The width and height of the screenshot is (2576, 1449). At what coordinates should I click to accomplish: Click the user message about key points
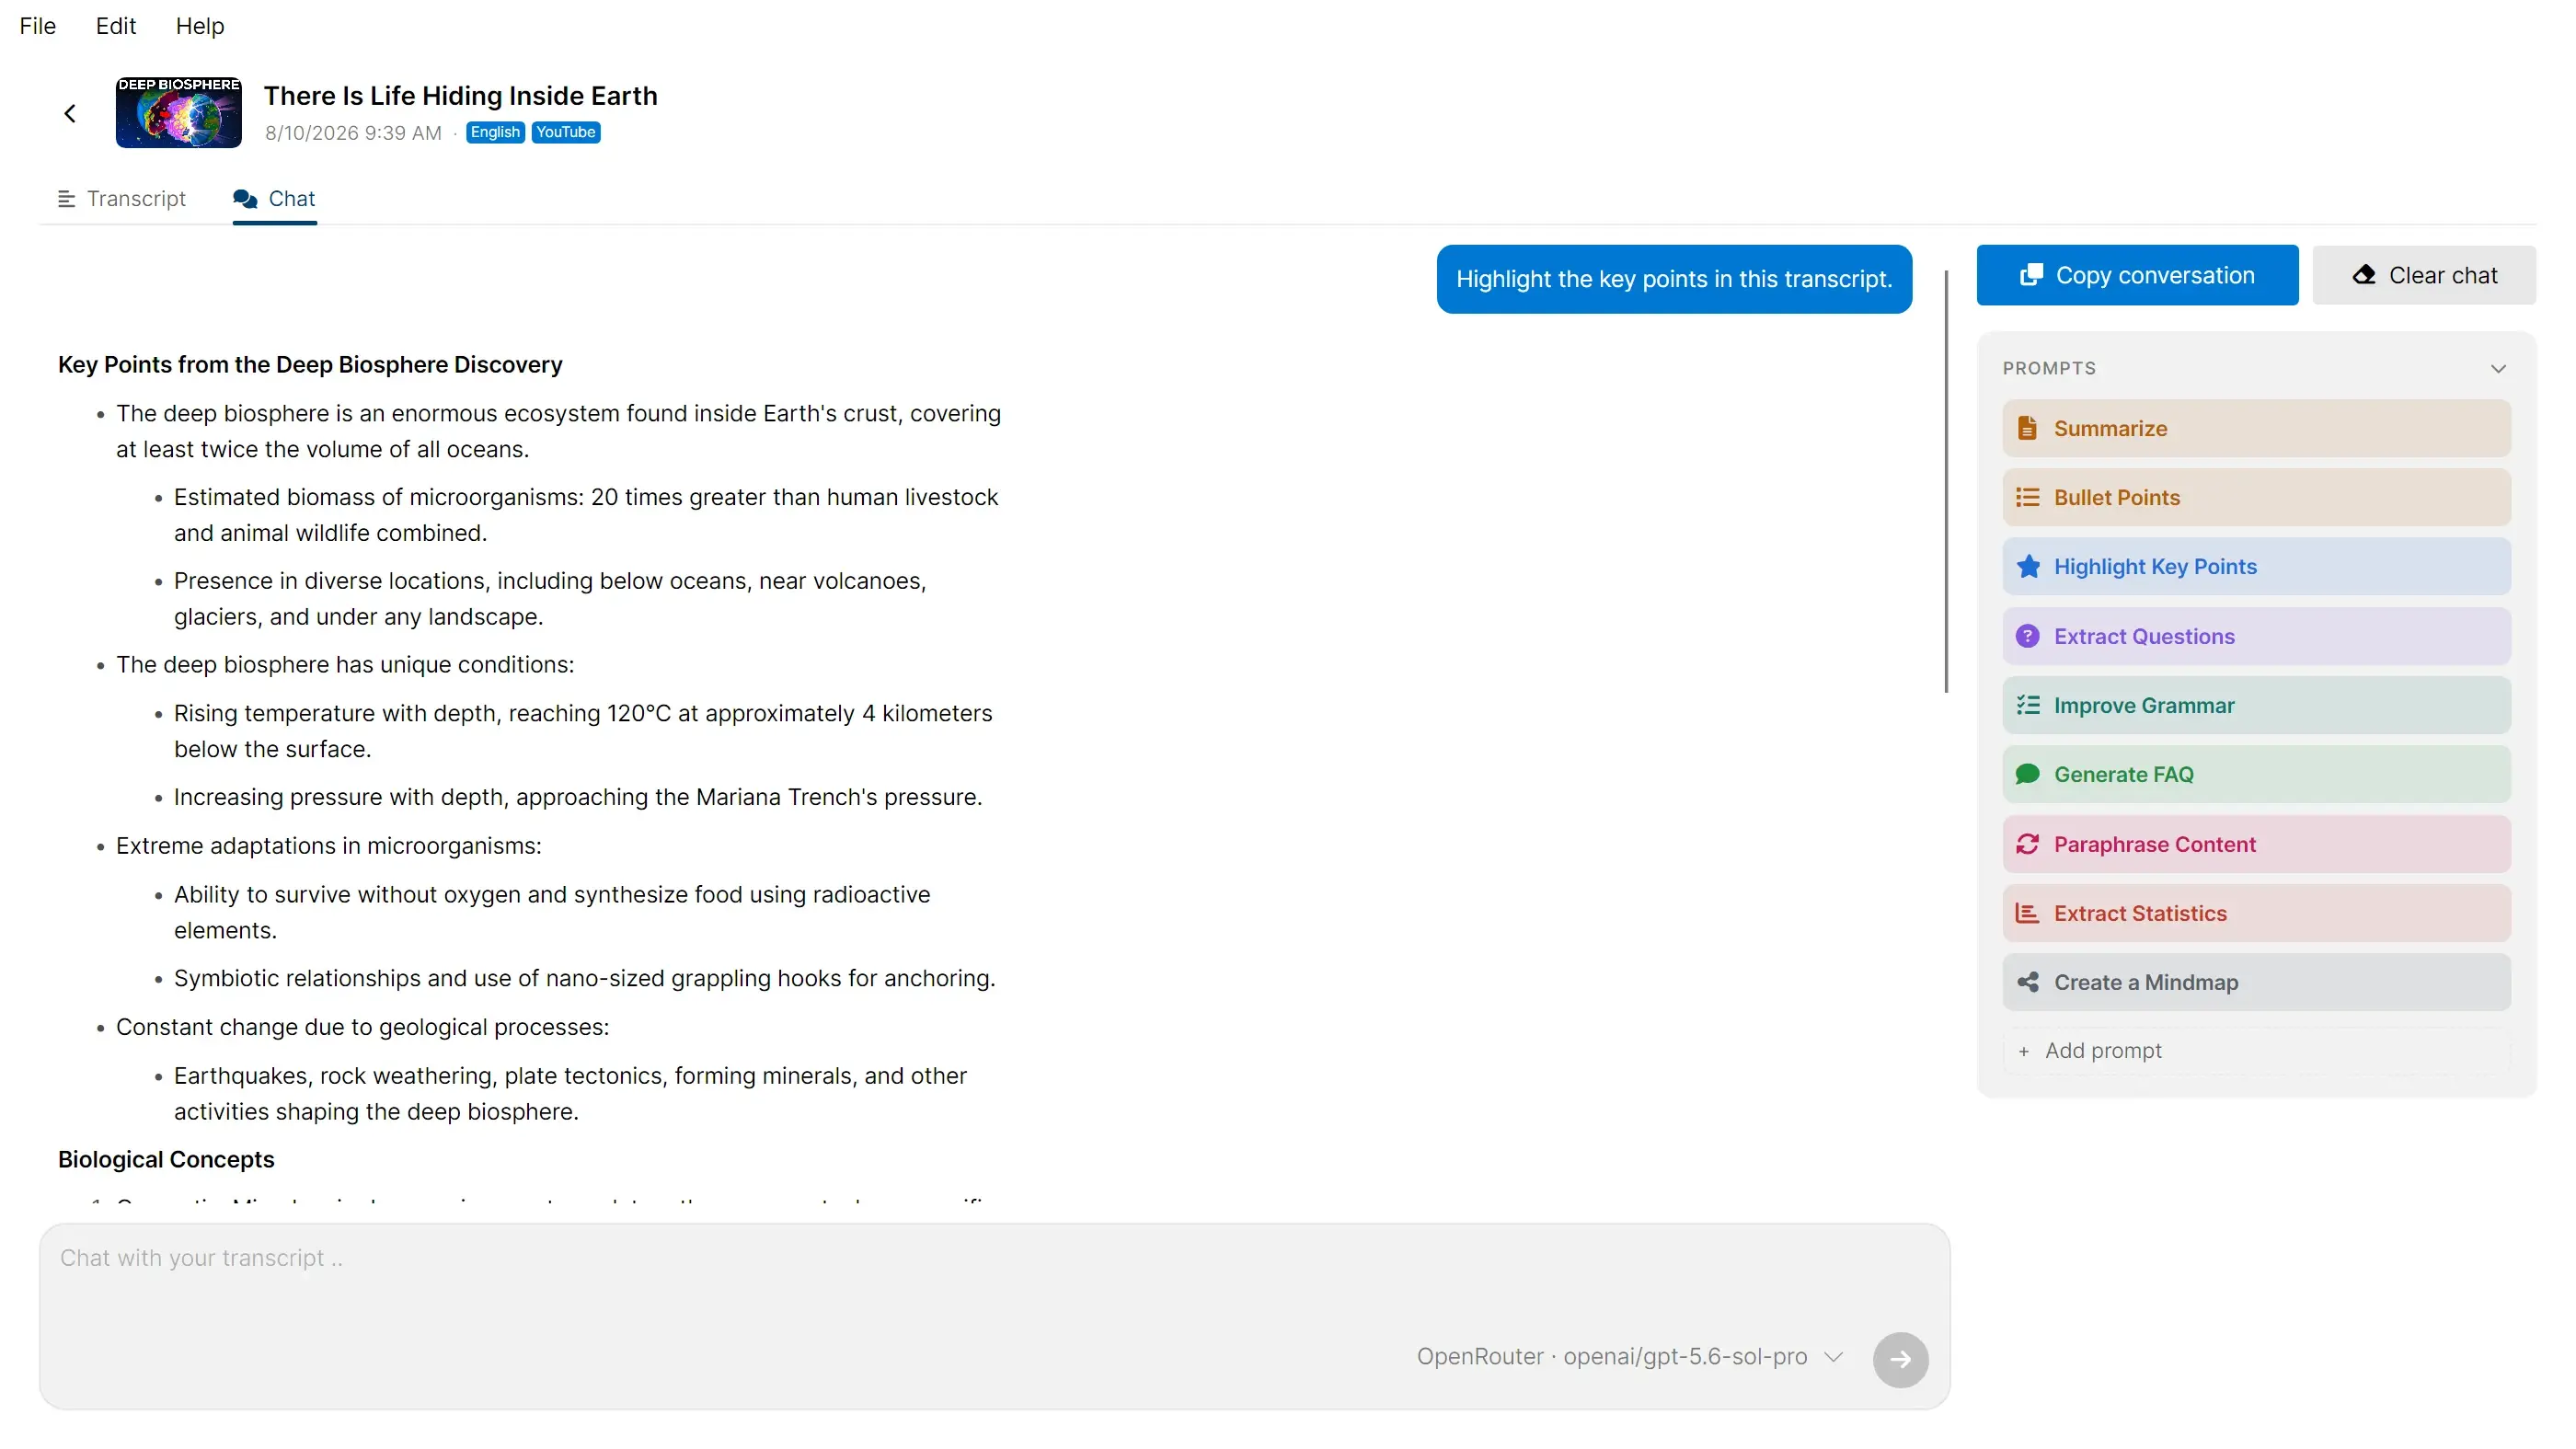[1674, 279]
